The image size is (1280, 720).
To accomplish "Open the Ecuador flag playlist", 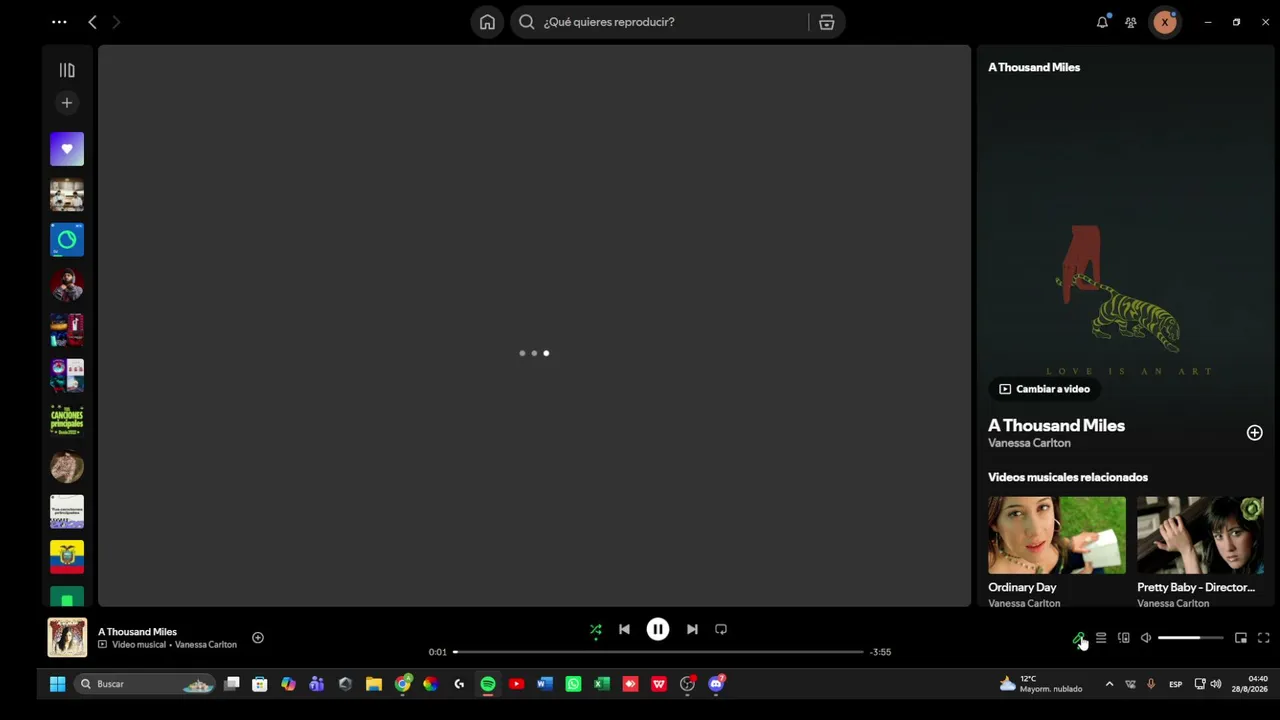I will 67,557.
